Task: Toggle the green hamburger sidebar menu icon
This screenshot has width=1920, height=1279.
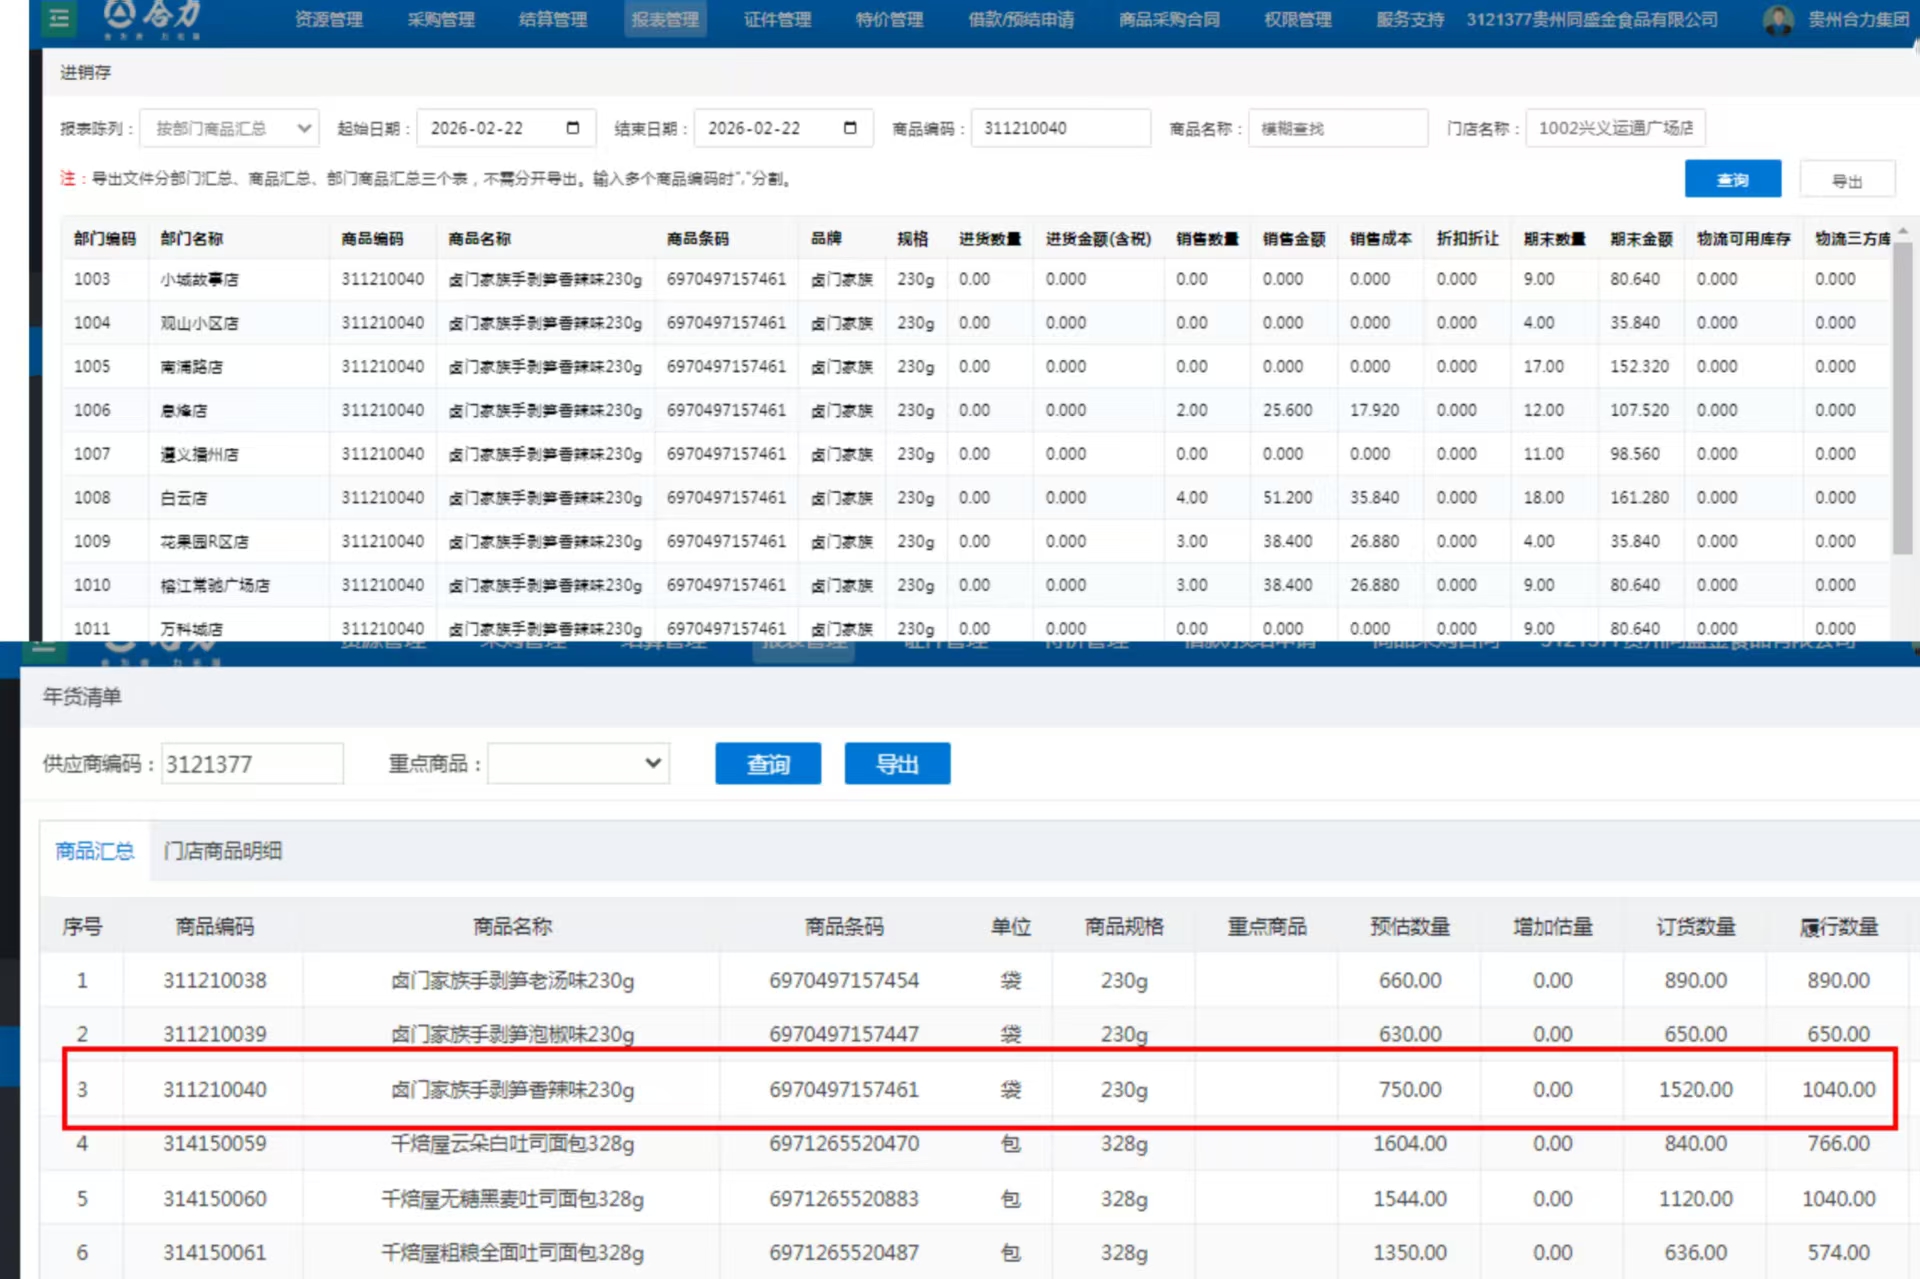Action: 59,18
